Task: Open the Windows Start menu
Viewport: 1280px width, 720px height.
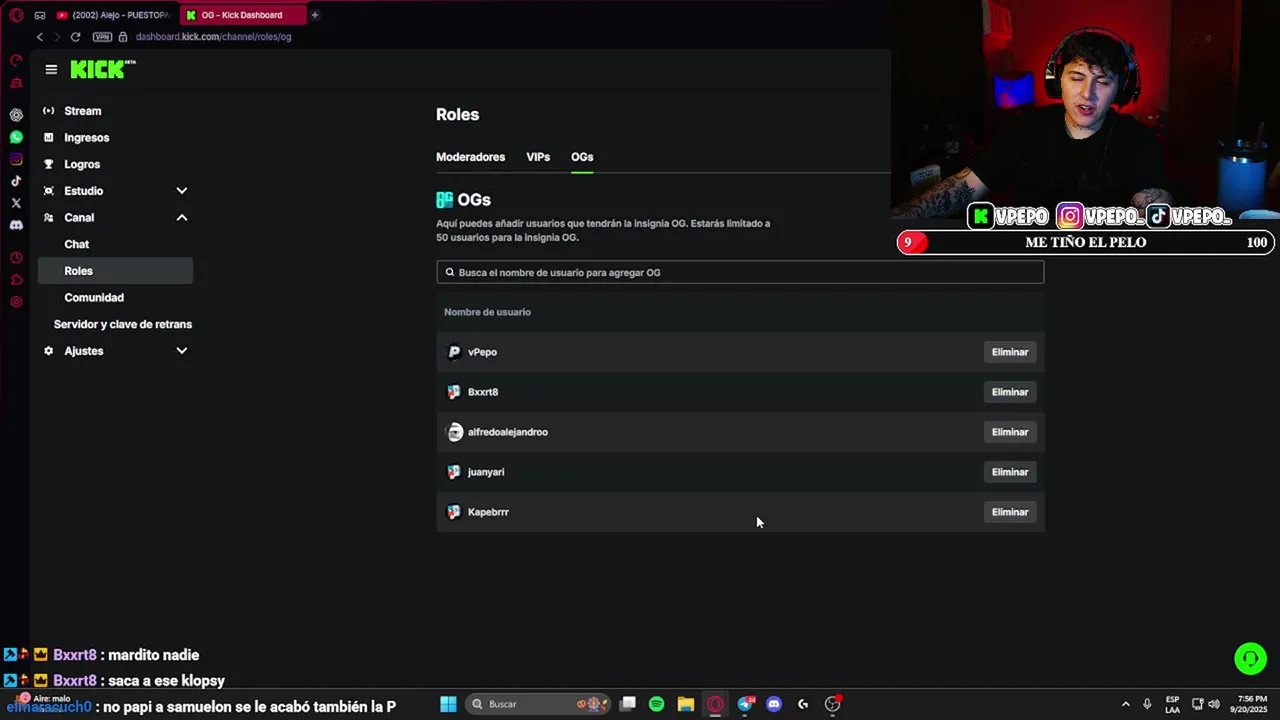Action: [x=449, y=704]
